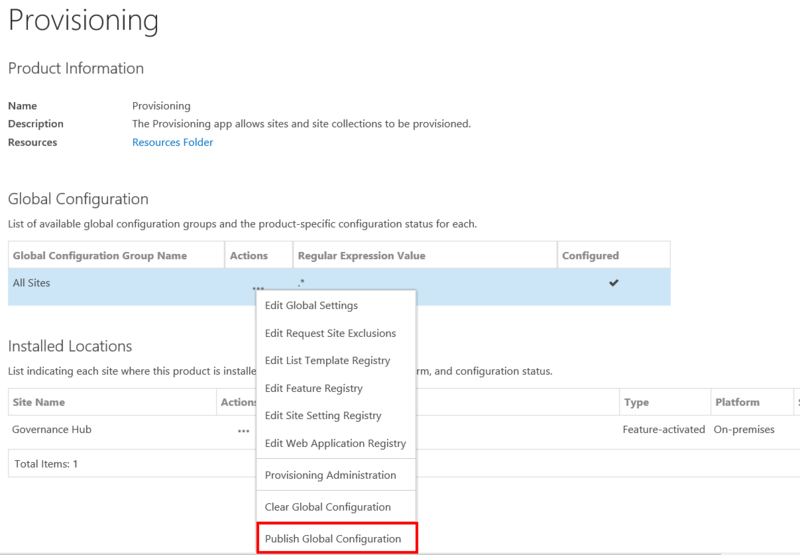Select Edit Site Setting Registry
Image resolution: width=800 pixels, height=555 pixels.
[323, 415]
